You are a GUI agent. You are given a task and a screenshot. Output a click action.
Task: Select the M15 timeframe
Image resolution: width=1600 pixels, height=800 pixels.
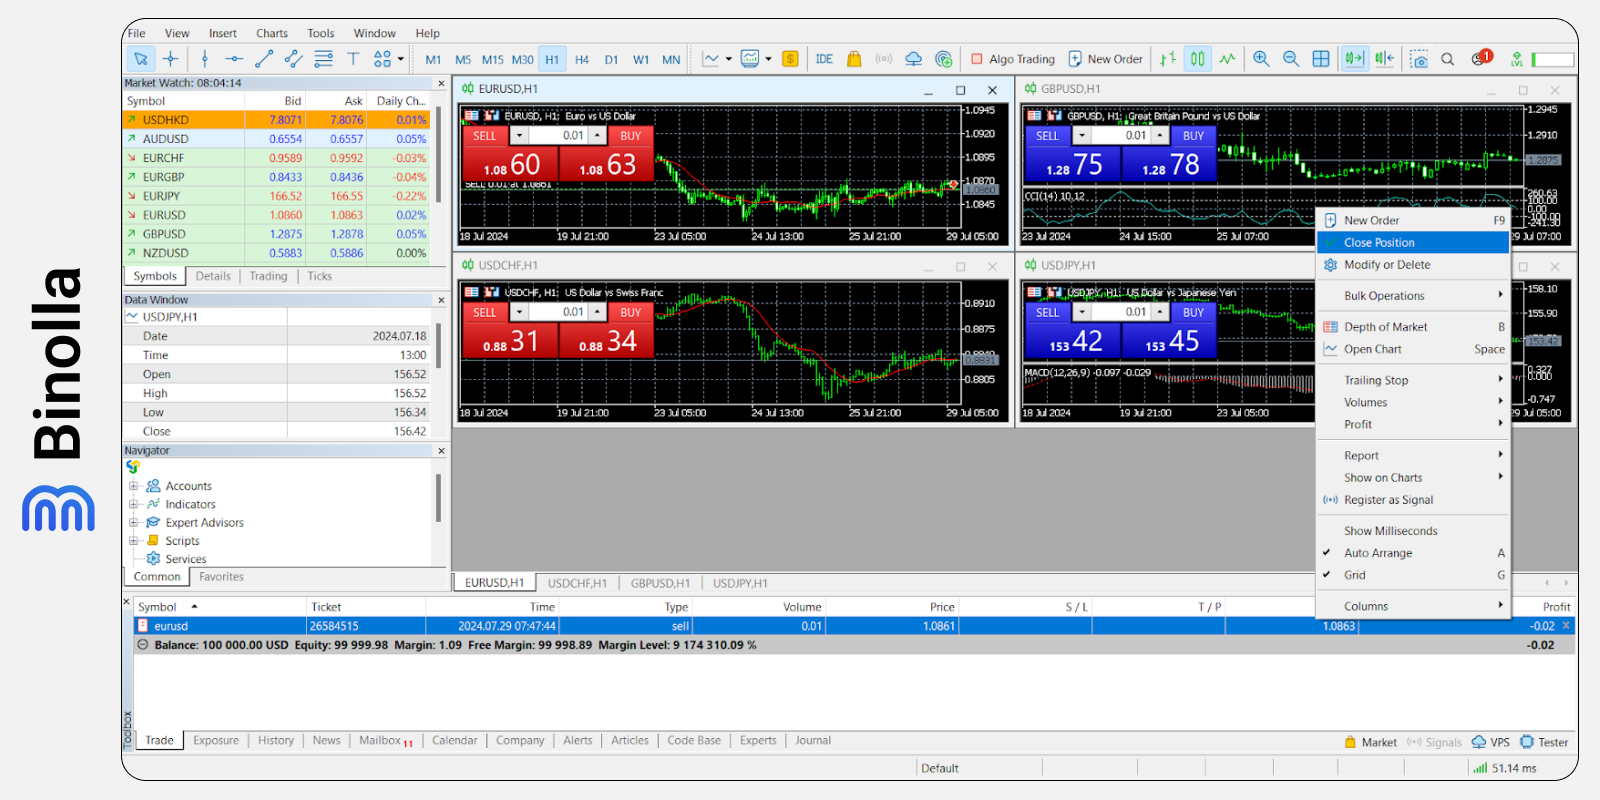pyautogui.click(x=492, y=60)
